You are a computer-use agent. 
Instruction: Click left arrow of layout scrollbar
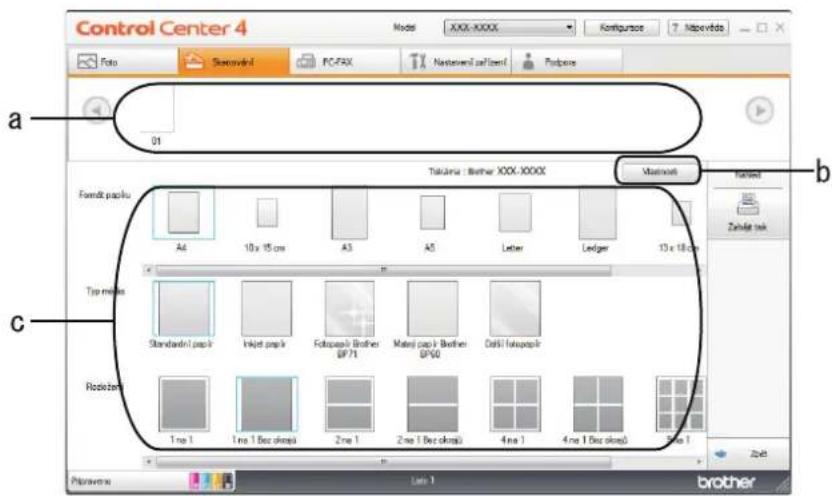coord(149,462)
